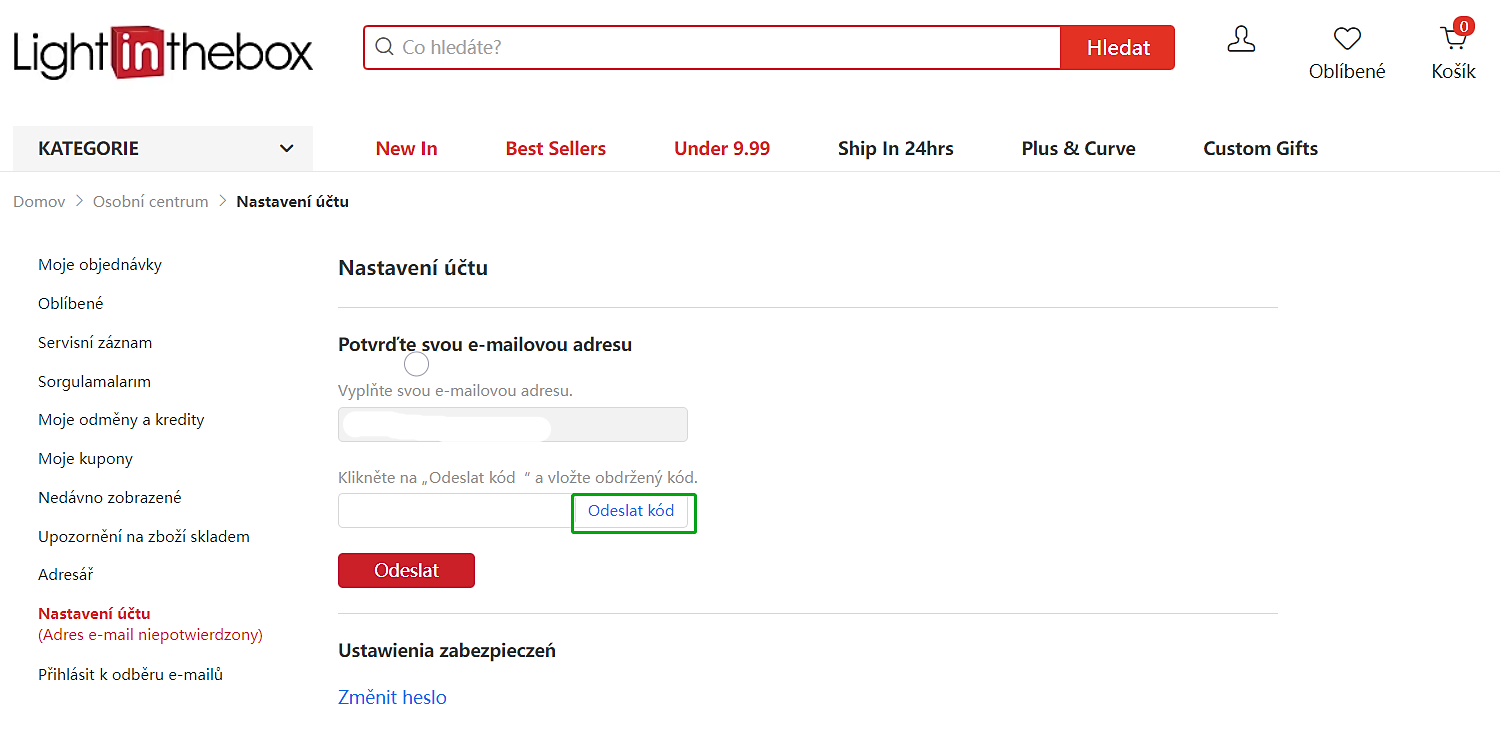
Task: Go to Under 9.99 section
Action: pos(721,148)
